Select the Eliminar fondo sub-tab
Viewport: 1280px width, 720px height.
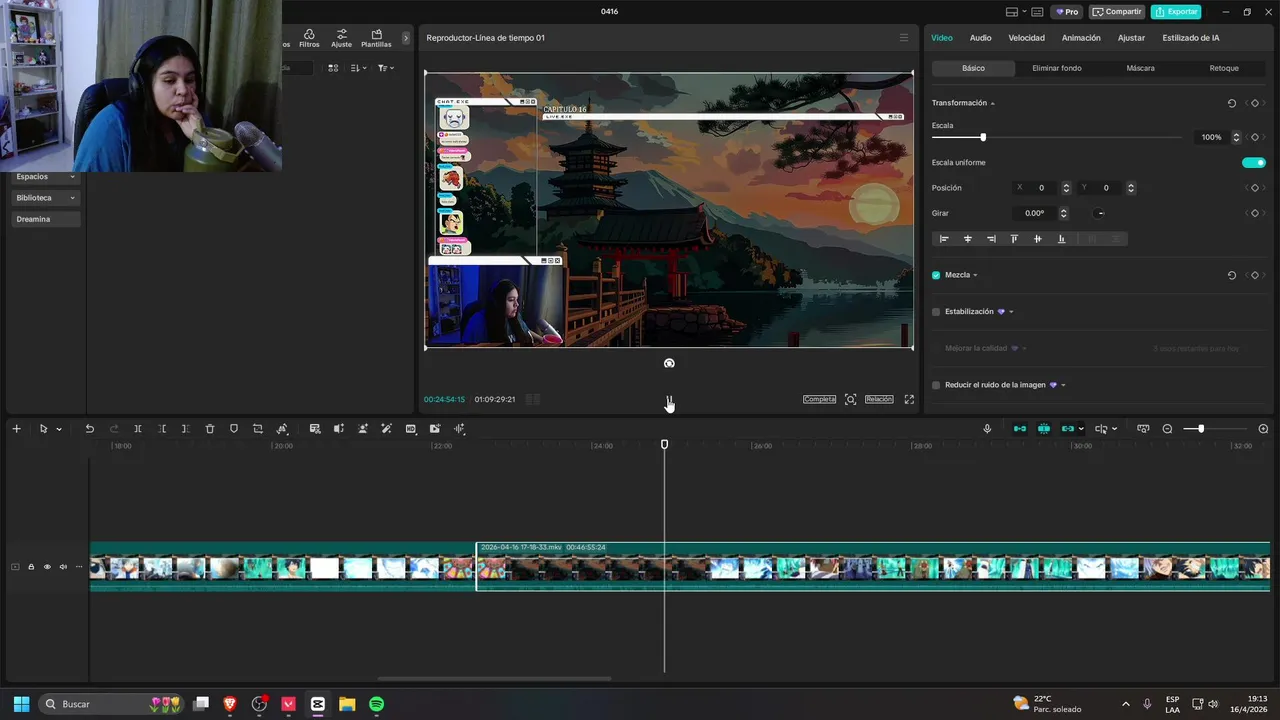(x=1057, y=68)
